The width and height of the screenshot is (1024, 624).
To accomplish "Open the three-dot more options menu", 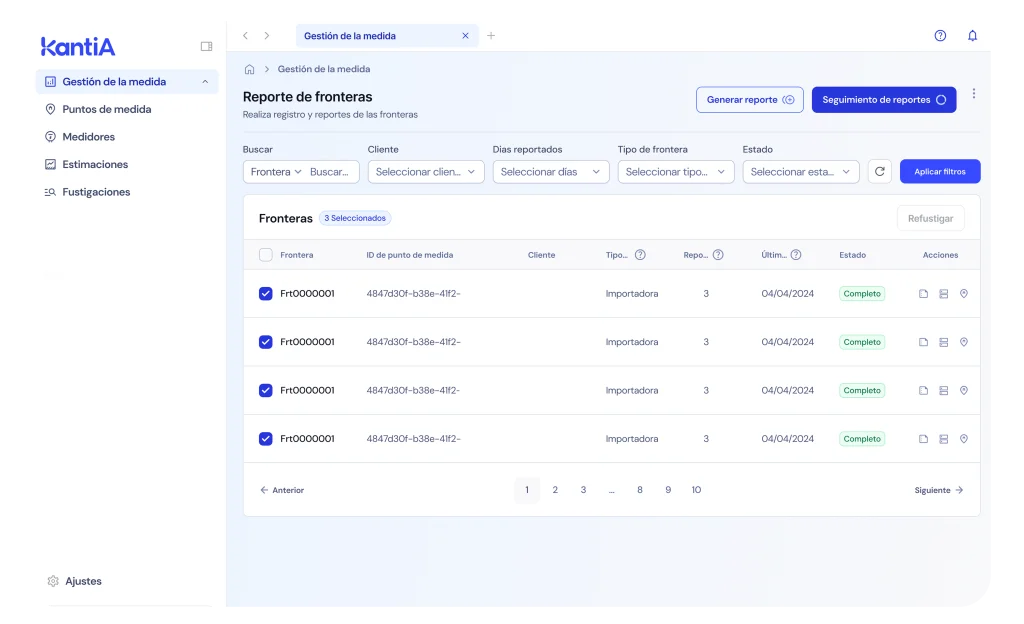I will pyautogui.click(x=974, y=94).
